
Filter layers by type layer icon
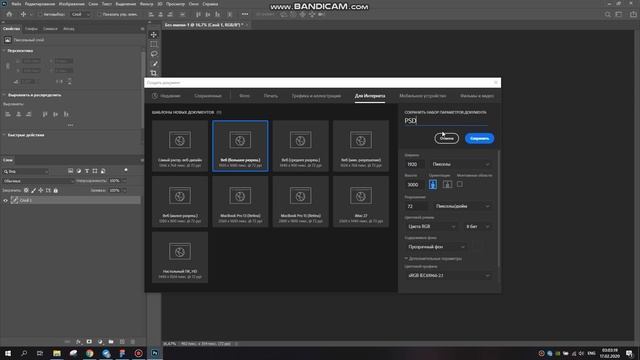tap(87, 171)
